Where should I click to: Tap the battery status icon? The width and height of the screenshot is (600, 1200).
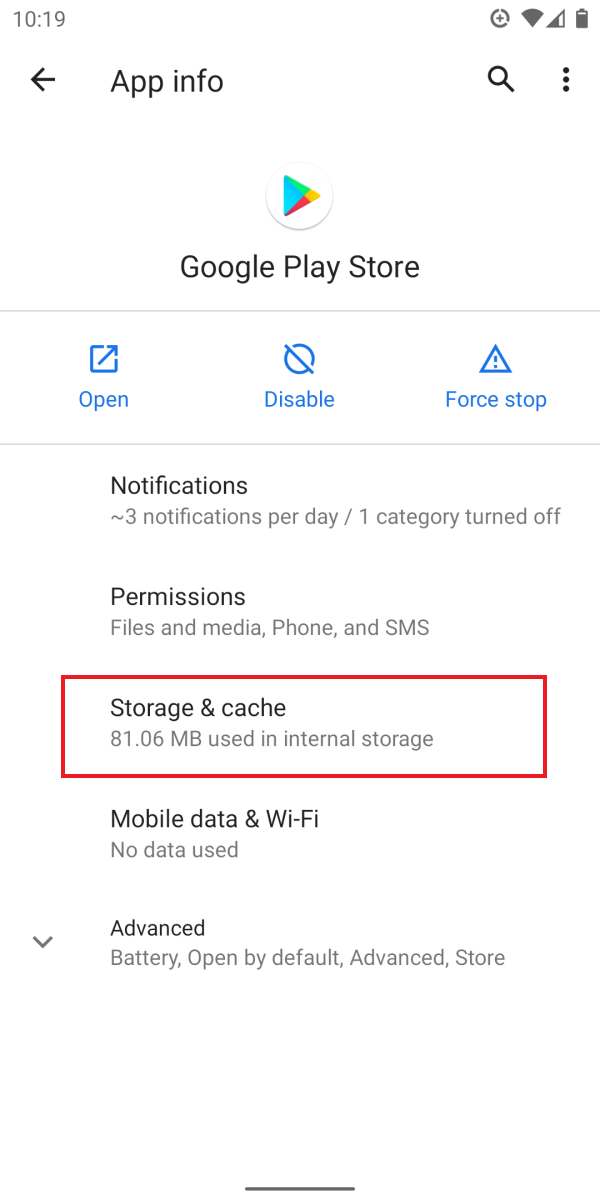click(584, 19)
